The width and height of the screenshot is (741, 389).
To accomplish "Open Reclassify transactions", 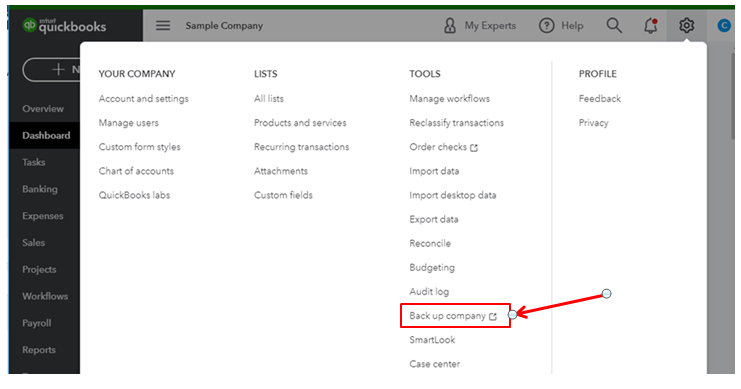I will point(457,122).
